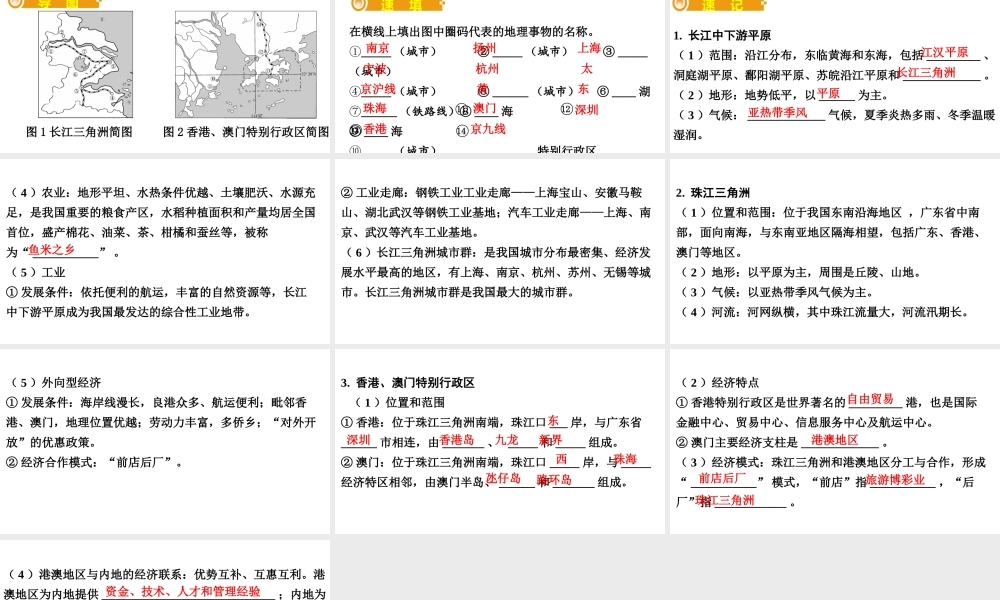Click the red answer 香港岛
The height and width of the screenshot is (600, 1000).
pyautogui.click(x=457, y=440)
